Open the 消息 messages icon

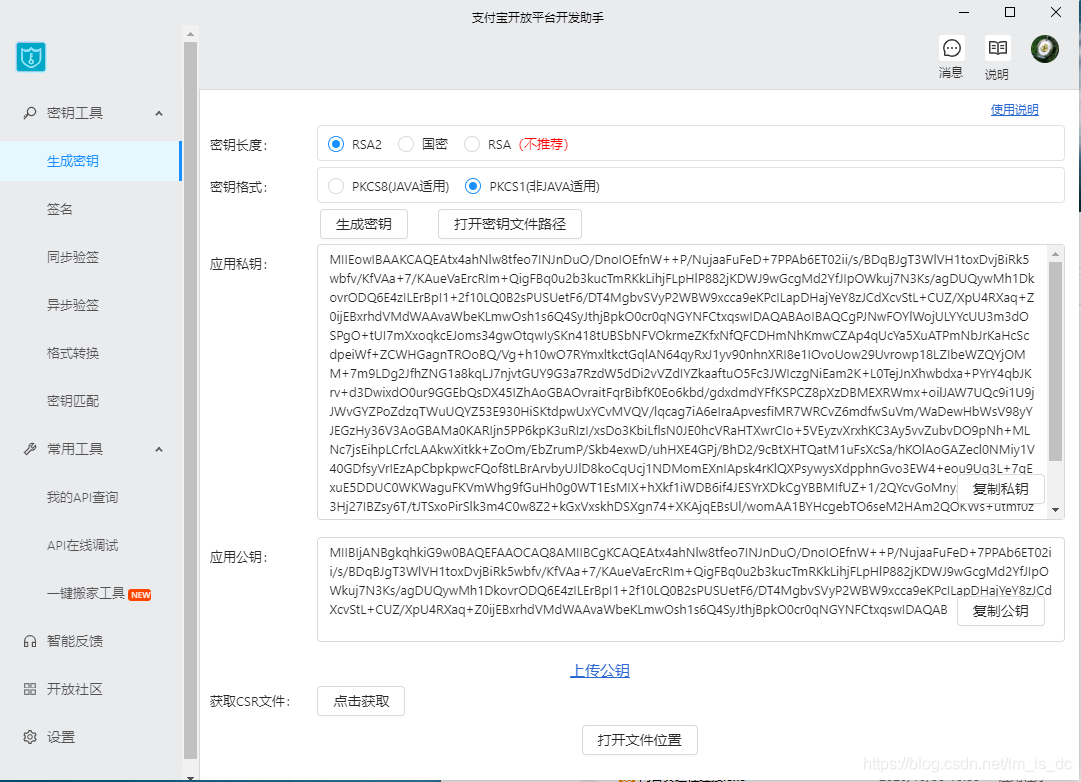pos(951,48)
